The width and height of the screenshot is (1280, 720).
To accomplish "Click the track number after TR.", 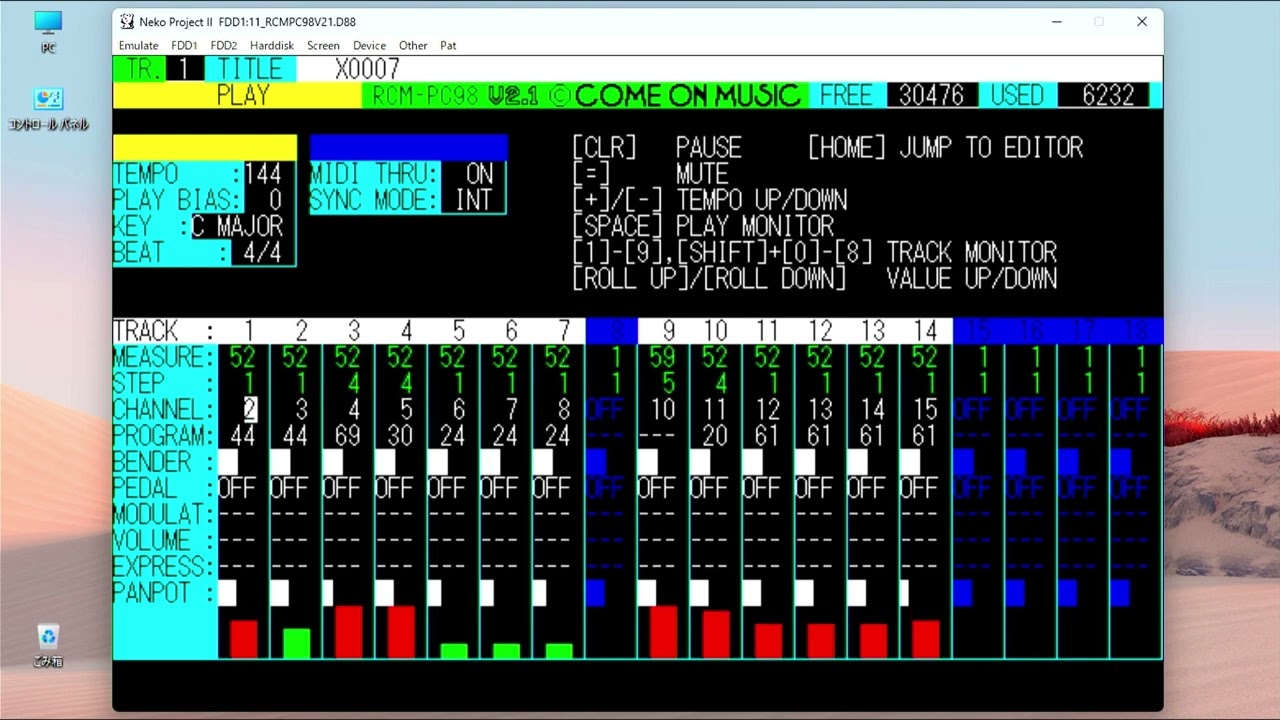I will (183, 69).
